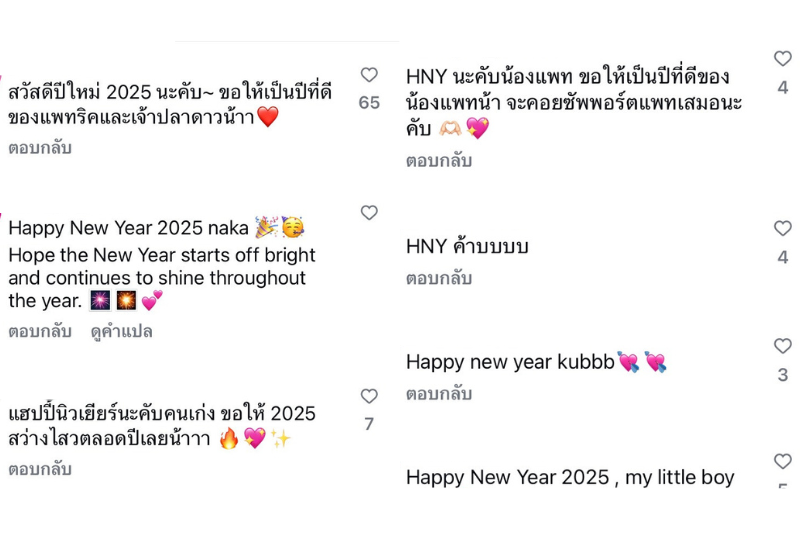This screenshot has height=546, width=800.
Task: Like the 'Happy new year kubbb' comment
Action: 782,346
